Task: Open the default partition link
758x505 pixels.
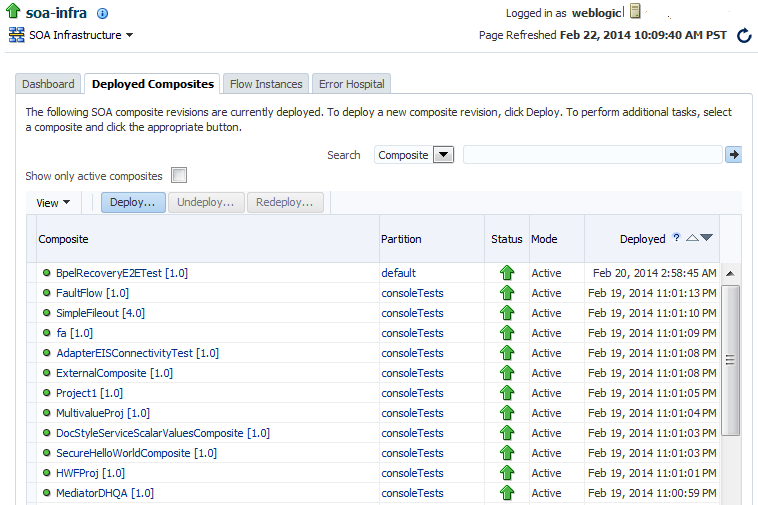Action: coord(398,273)
